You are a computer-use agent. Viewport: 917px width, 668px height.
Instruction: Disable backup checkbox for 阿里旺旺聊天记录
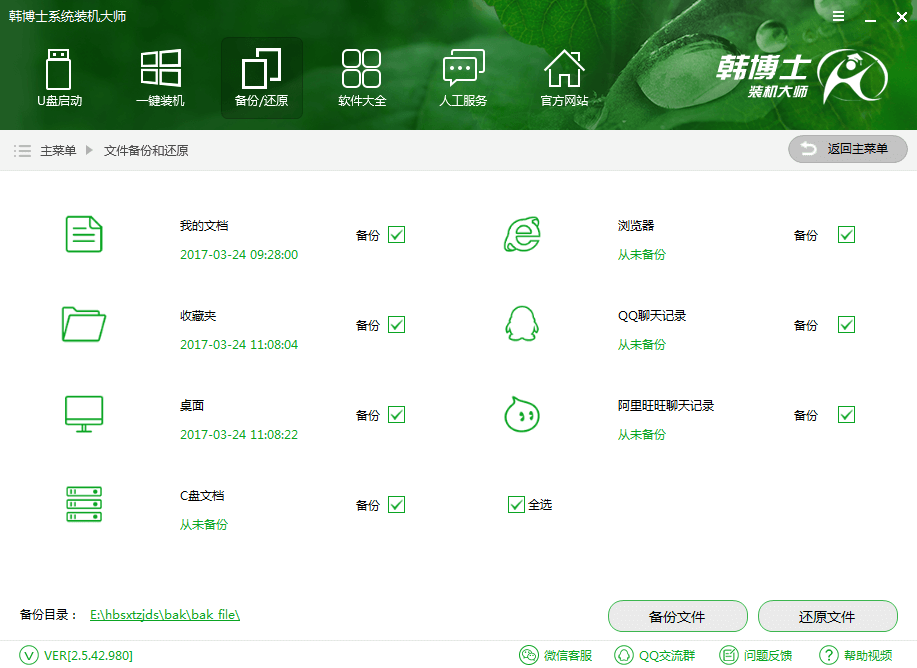click(846, 415)
